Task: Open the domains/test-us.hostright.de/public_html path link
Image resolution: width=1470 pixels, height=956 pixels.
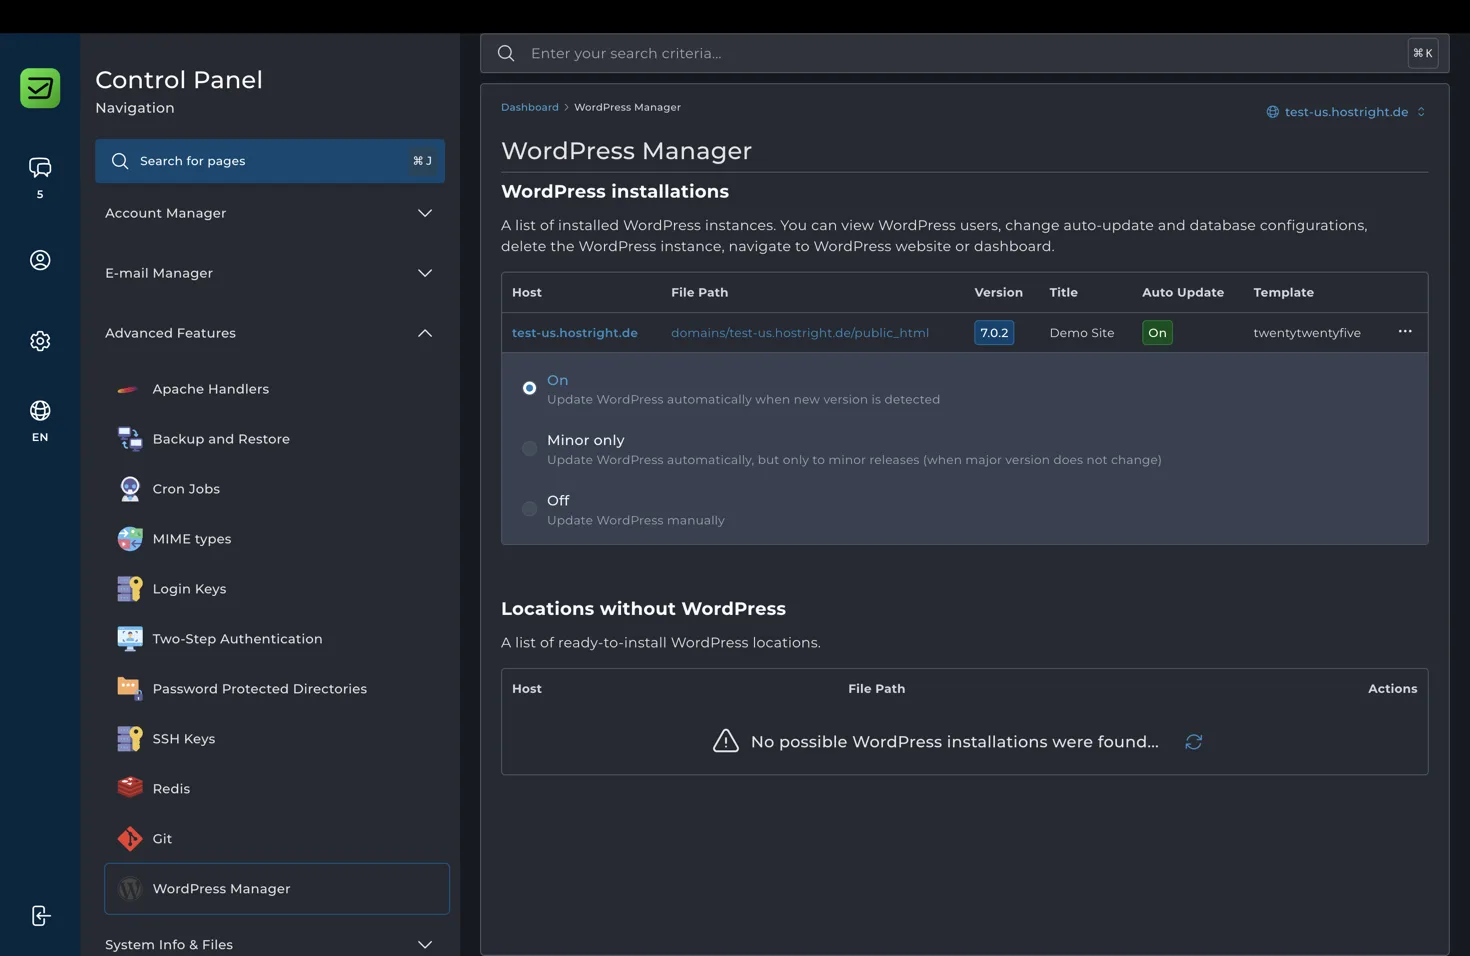Action: (x=799, y=333)
